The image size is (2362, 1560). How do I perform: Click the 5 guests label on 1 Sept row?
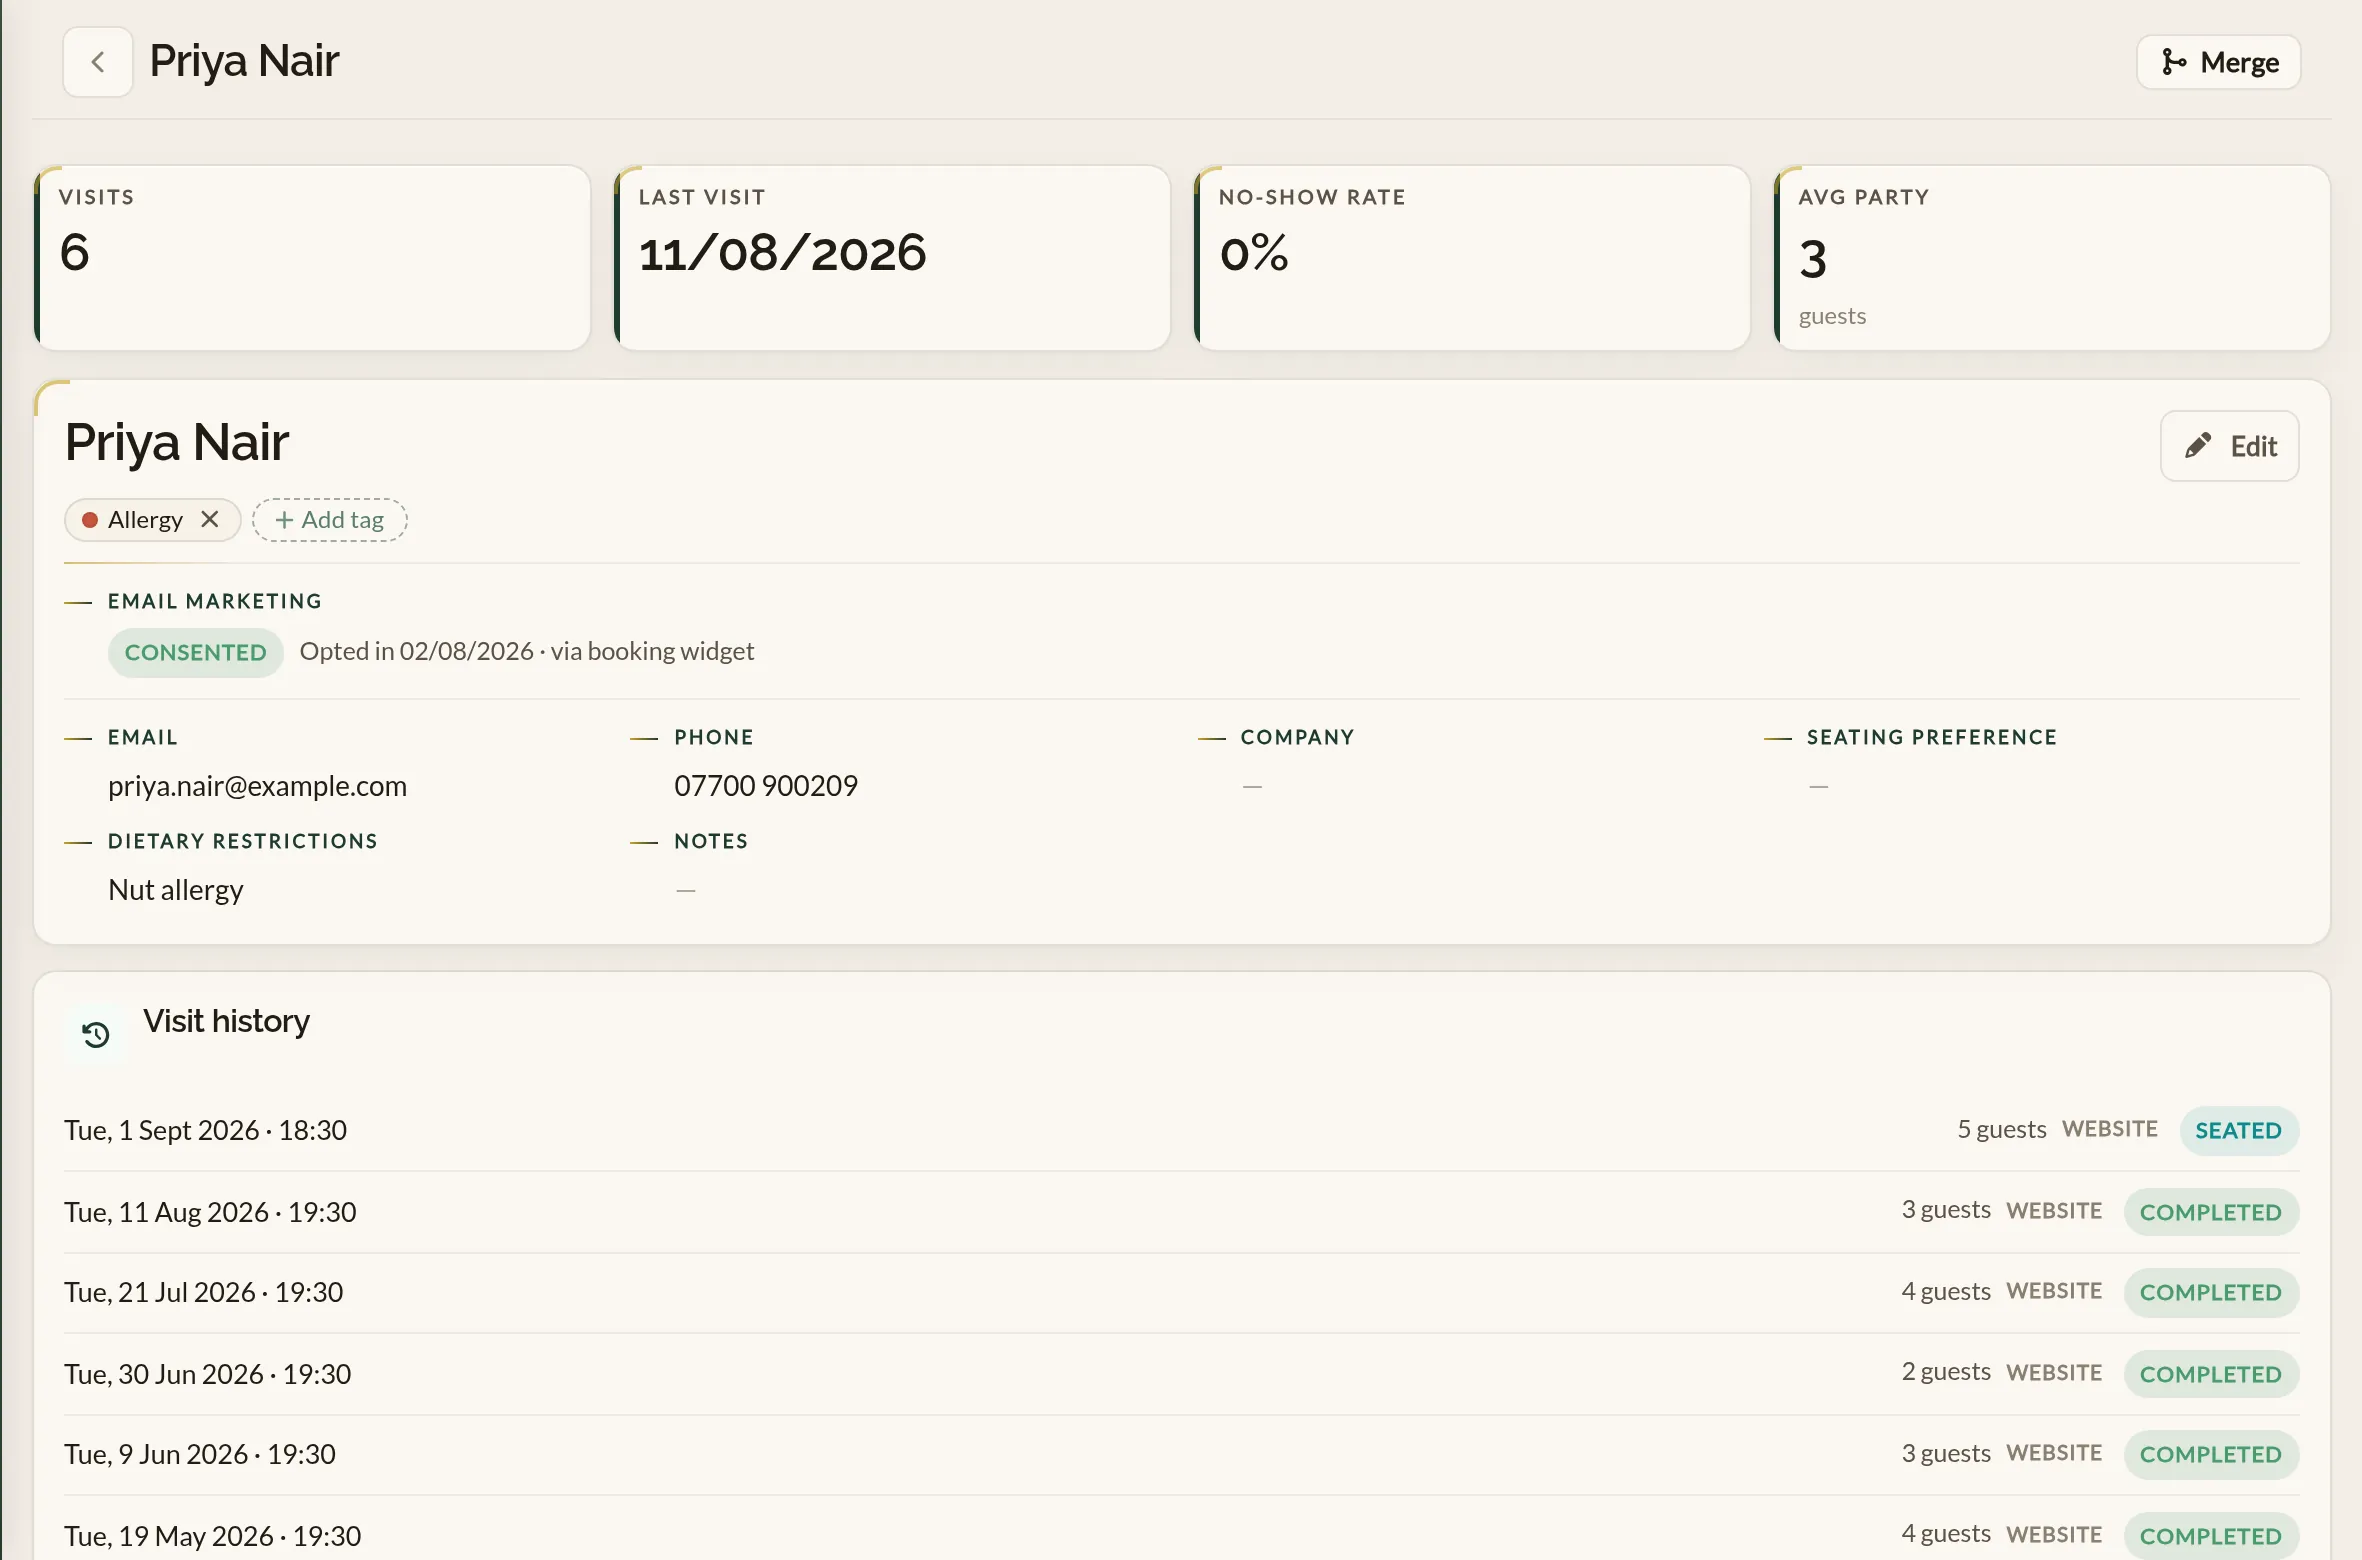pos(2001,1129)
